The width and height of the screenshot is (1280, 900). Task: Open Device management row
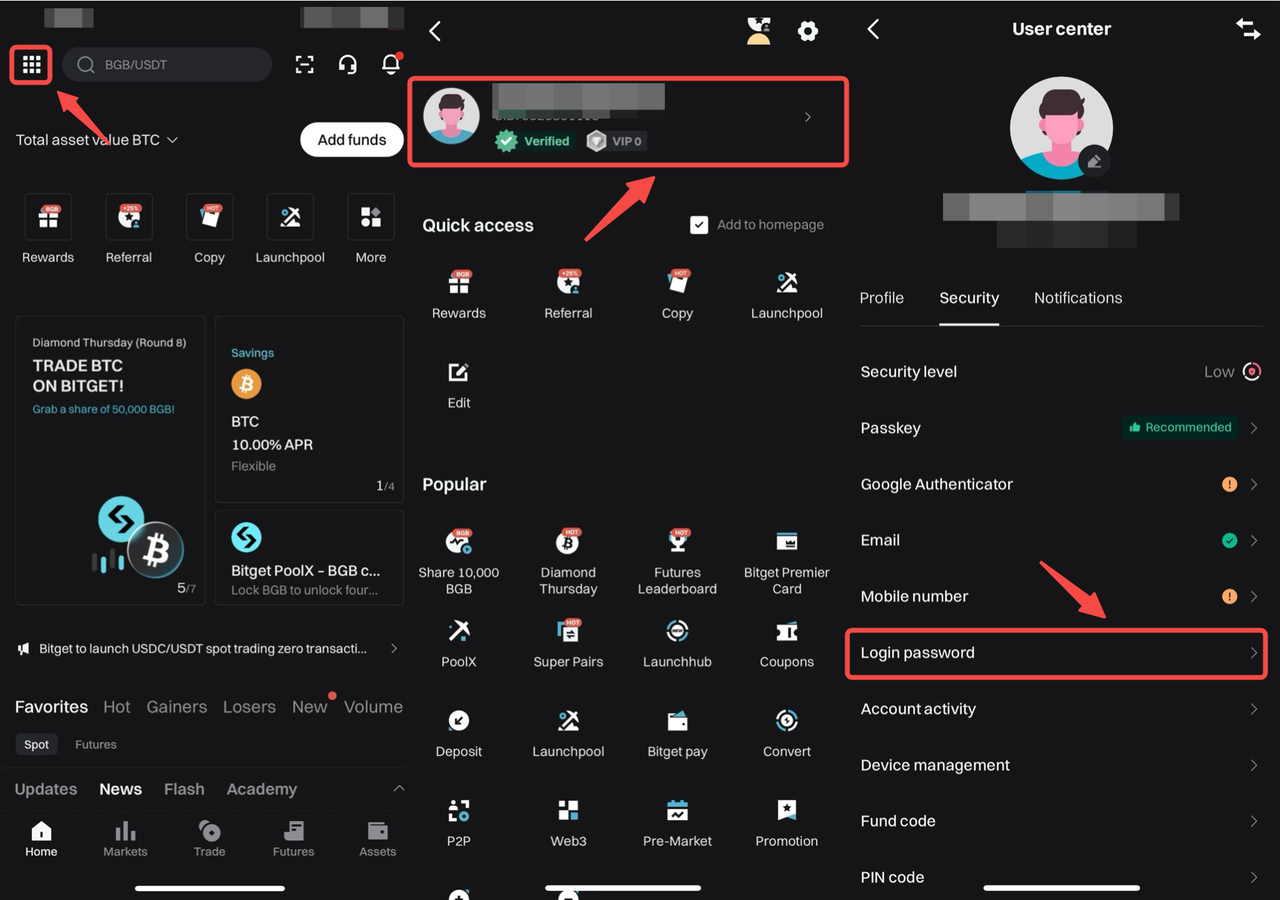[x=1061, y=765]
